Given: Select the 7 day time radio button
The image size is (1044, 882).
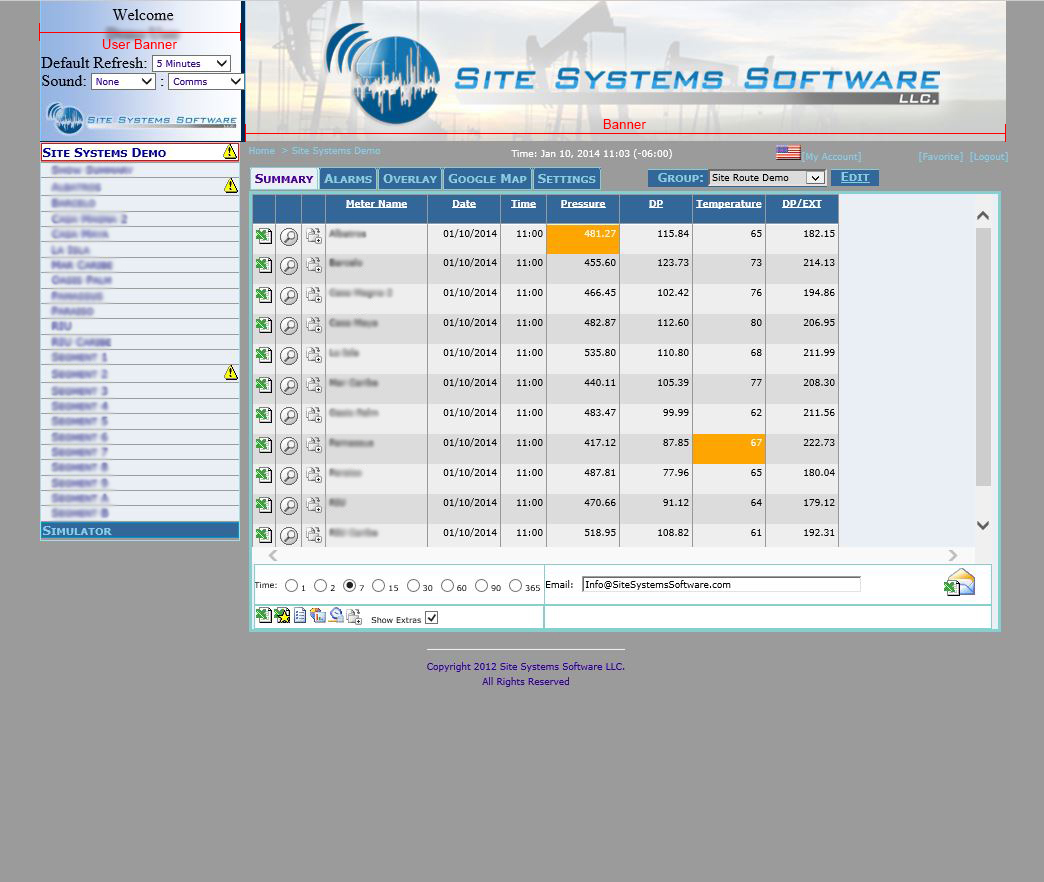Looking at the screenshot, I should coord(350,586).
